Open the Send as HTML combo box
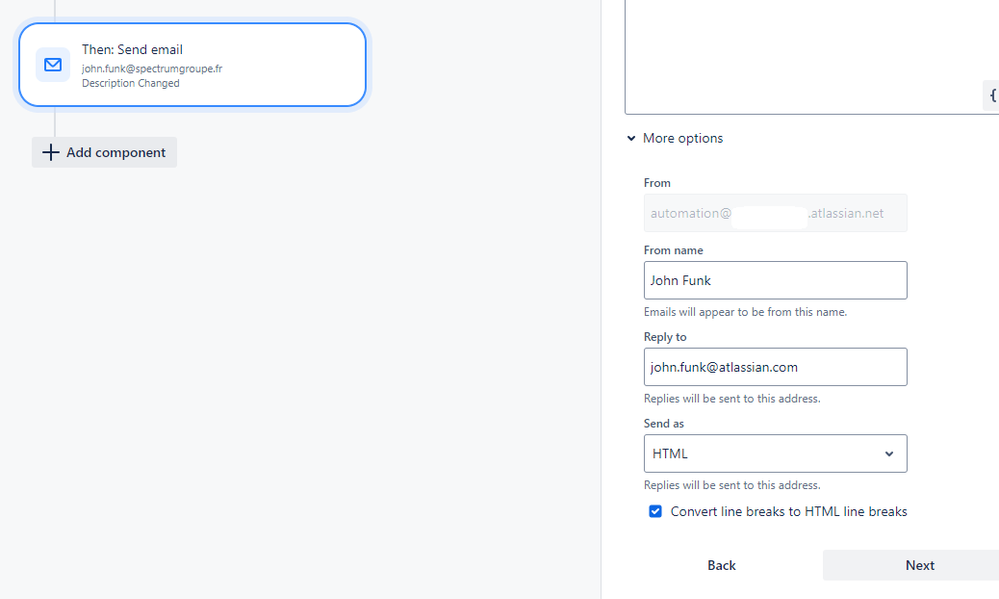The image size is (999, 599). [775, 454]
